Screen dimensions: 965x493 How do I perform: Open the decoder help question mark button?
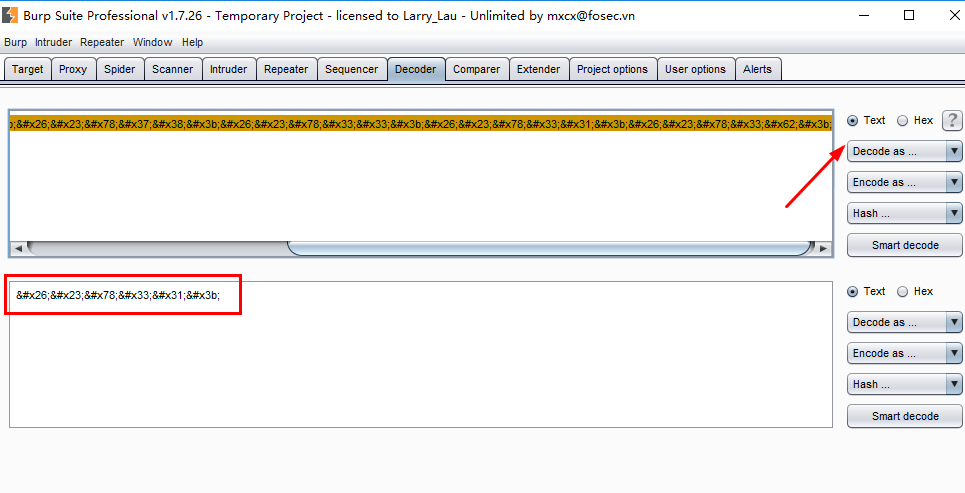(x=952, y=121)
